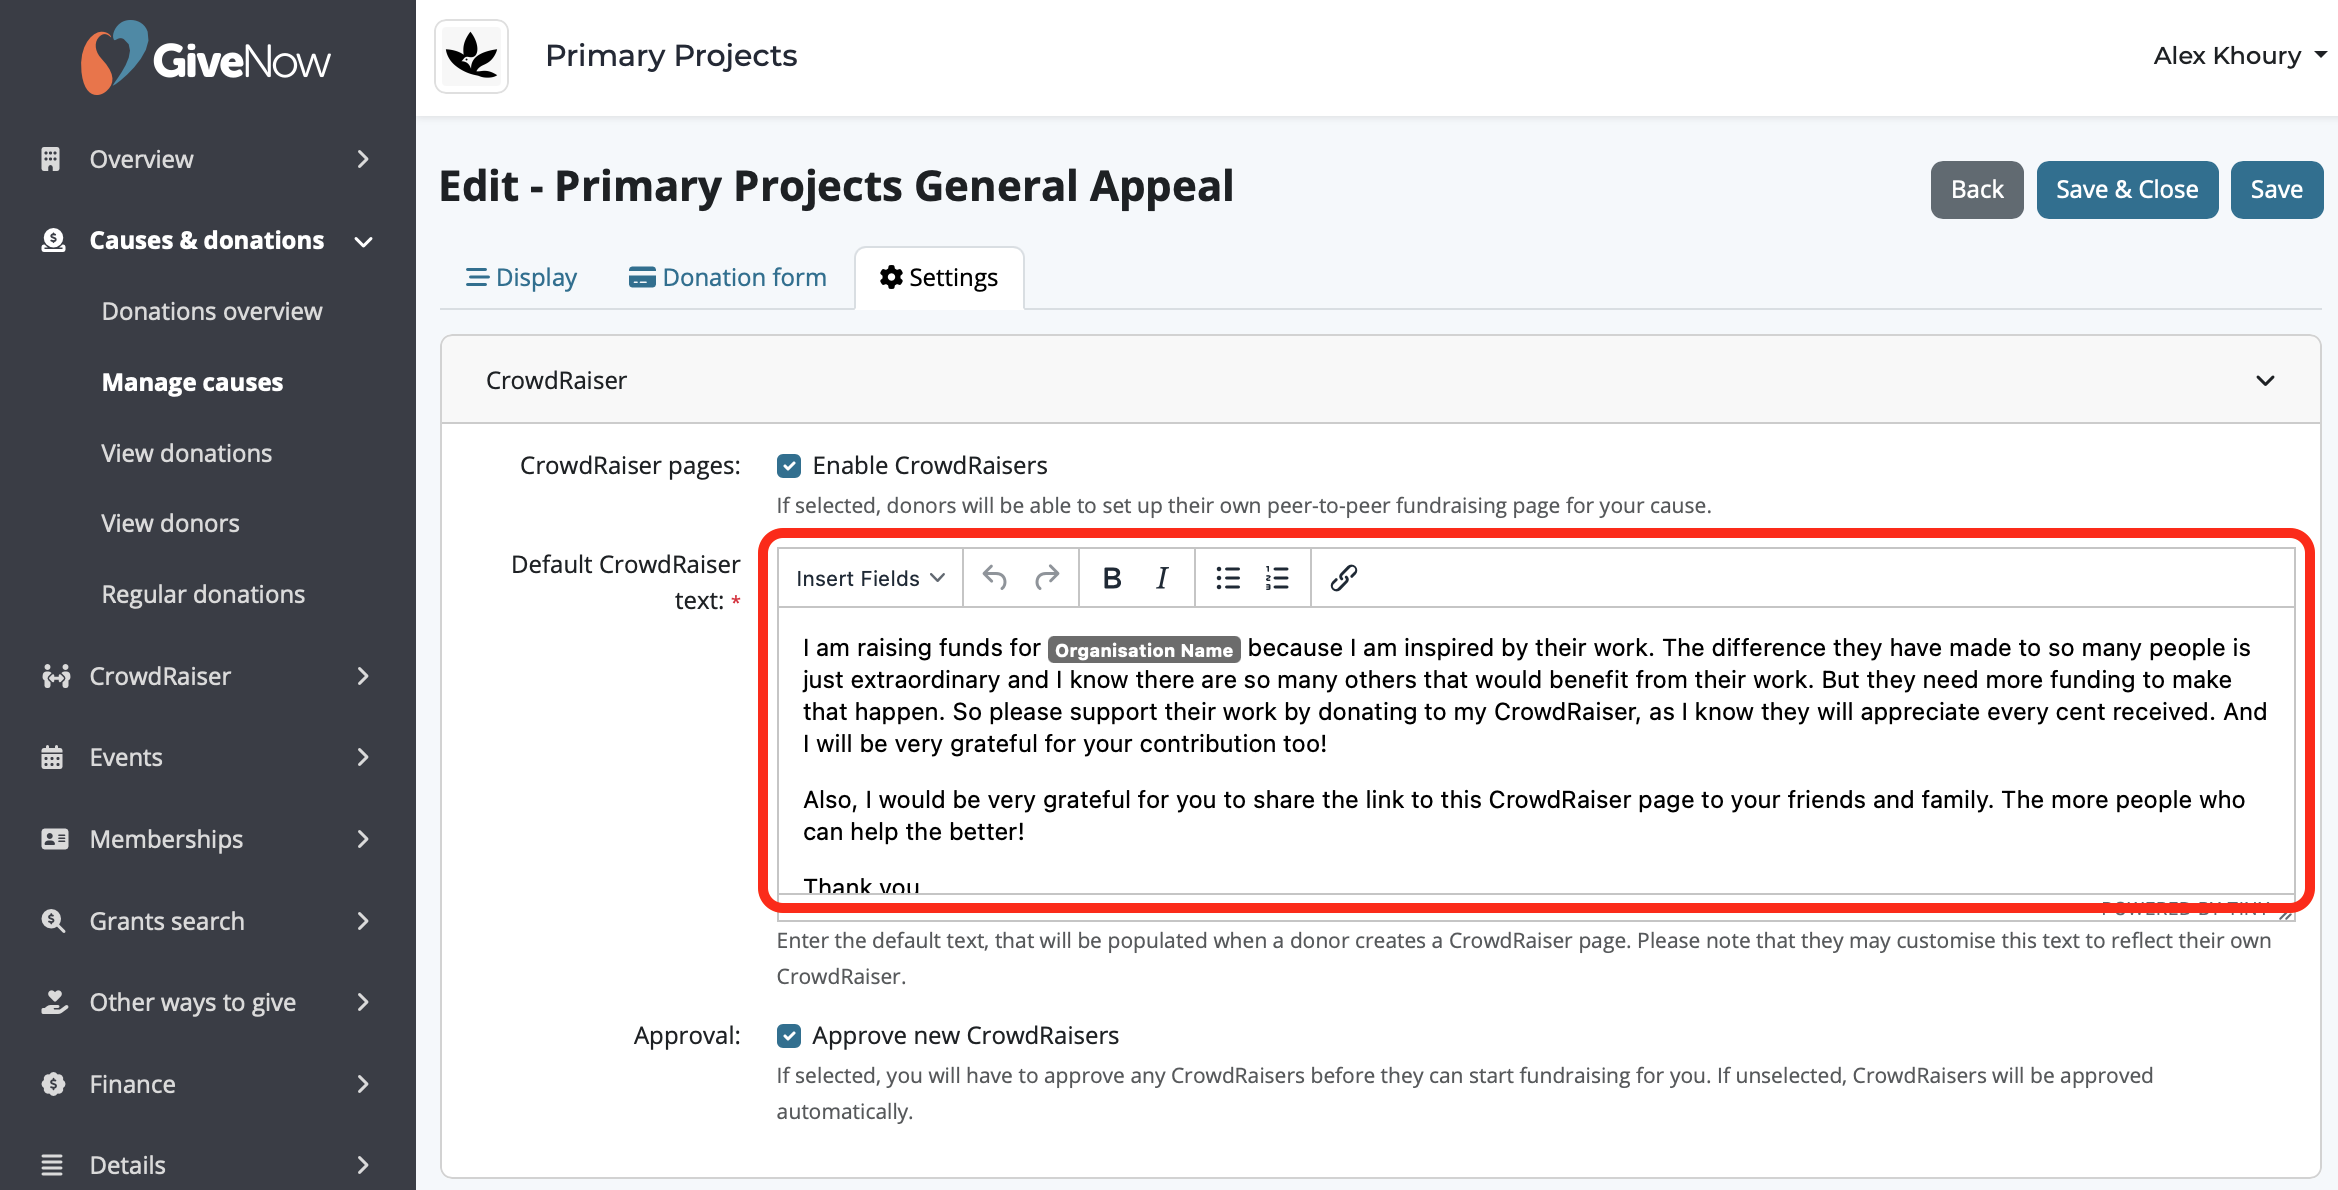This screenshot has width=2338, height=1190.
Task: Insert a numbered list
Action: pyautogui.click(x=1277, y=578)
